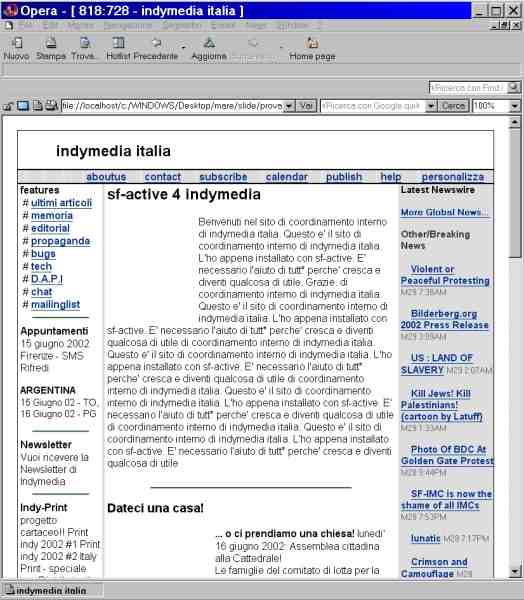This screenshot has width=524, height=600.
Task: Click the vertical scrollbar thumb
Action: click(x=514, y=193)
